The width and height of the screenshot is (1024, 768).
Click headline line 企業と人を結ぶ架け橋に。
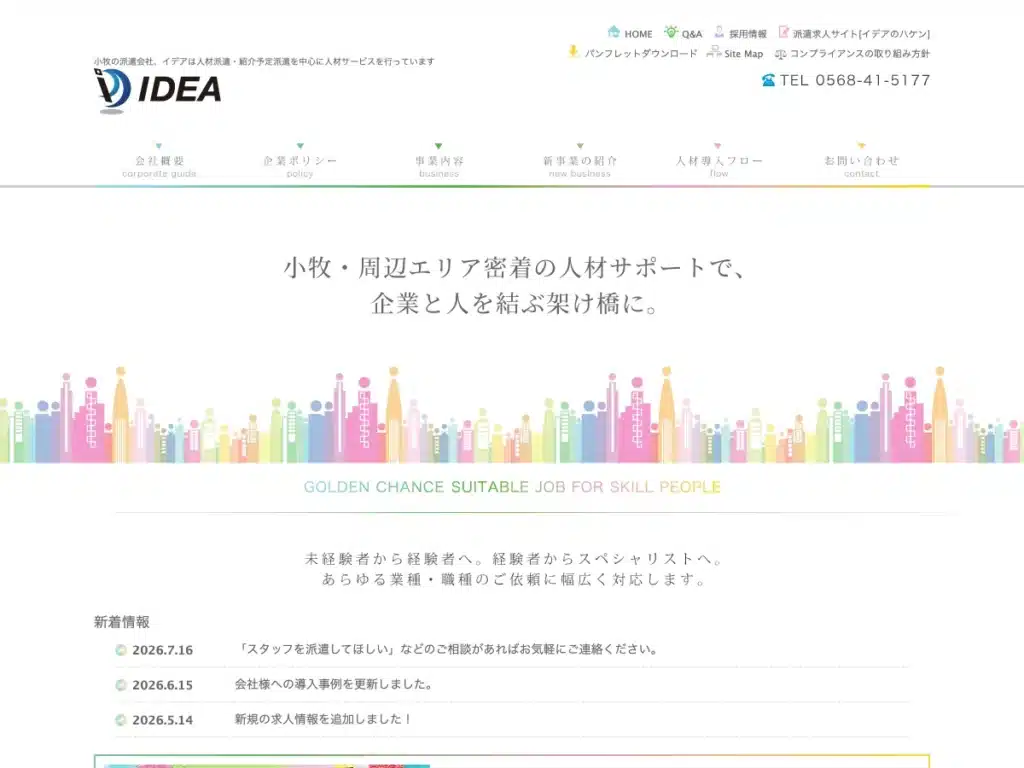pyautogui.click(x=515, y=303)
